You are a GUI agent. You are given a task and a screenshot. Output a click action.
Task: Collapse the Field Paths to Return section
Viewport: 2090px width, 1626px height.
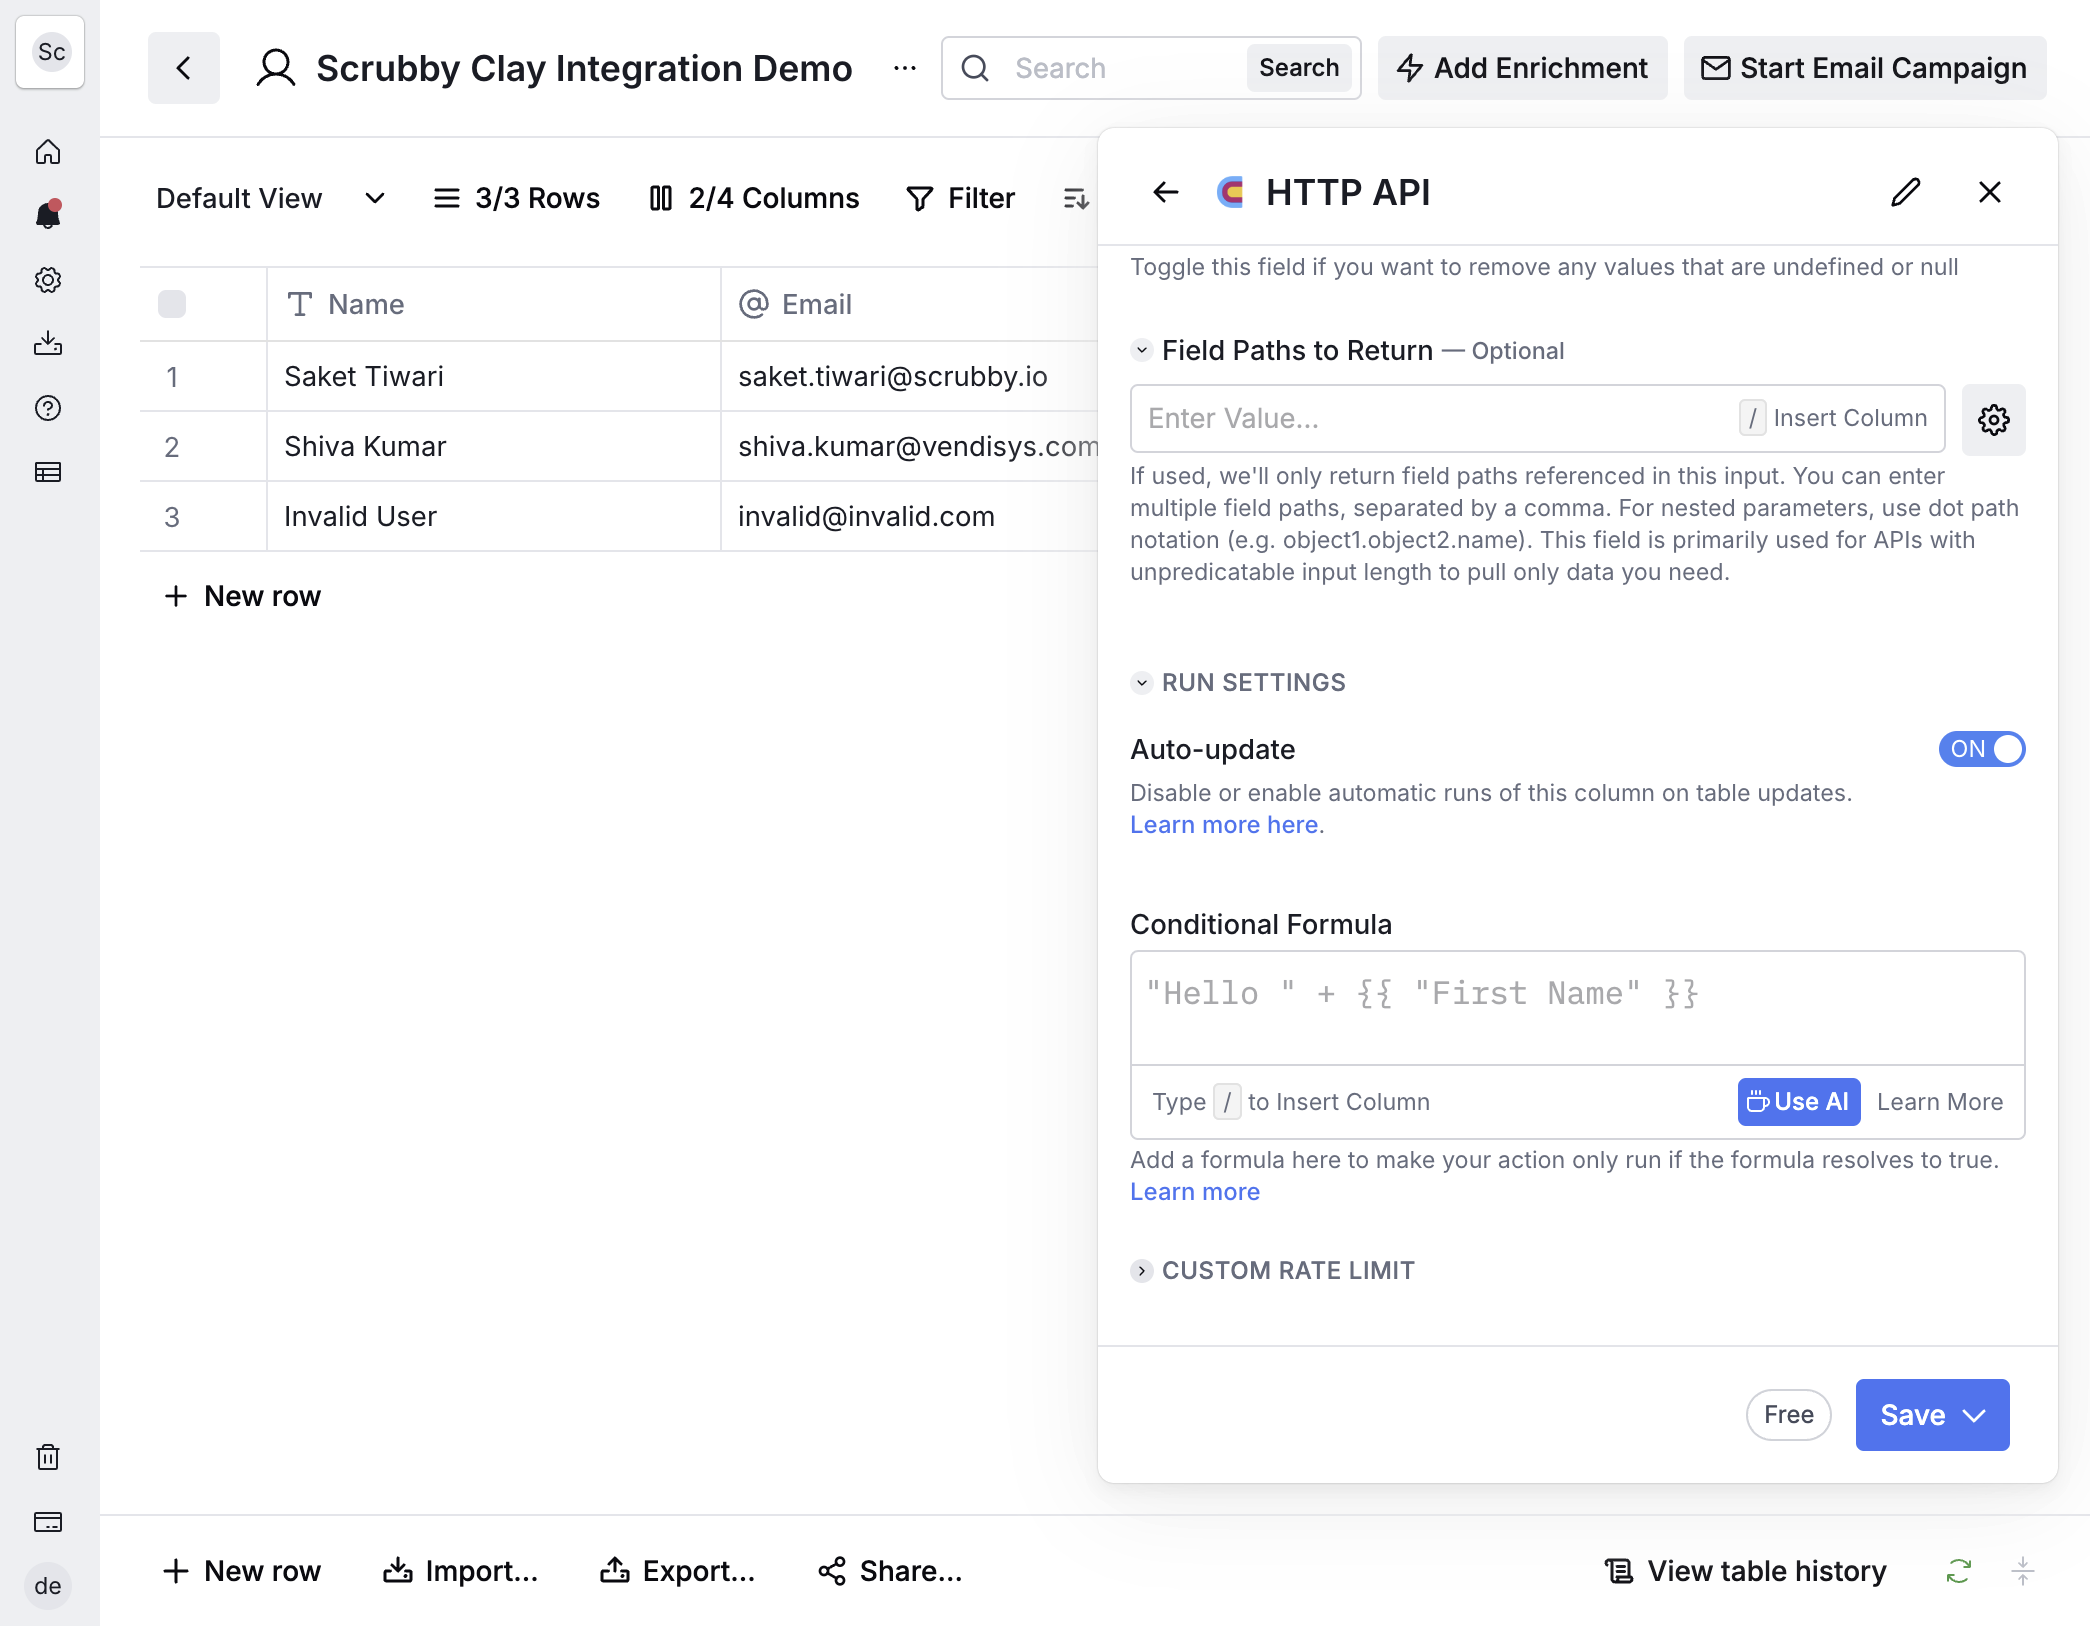pos(1142,351)
